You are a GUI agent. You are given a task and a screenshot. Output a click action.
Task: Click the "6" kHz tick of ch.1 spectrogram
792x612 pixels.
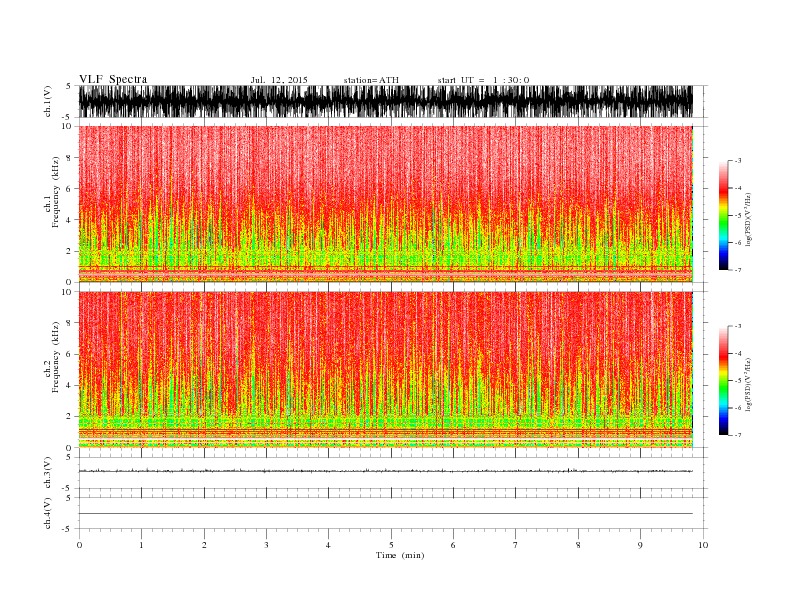70,189
